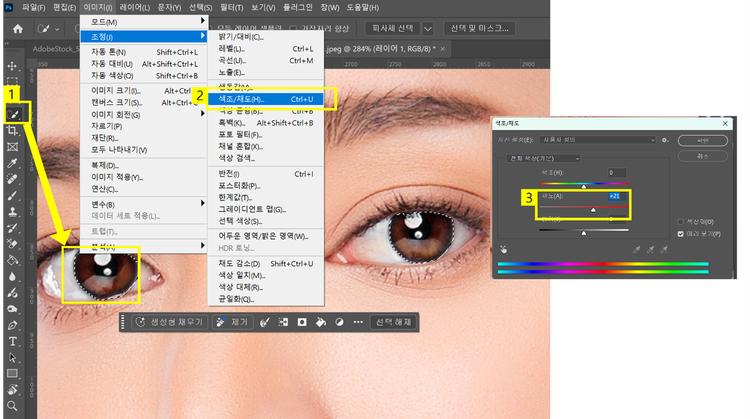Click the preset gear icon in Hue/Saturation dialog
The width and height of the screenshot is (750, 419).
tap(665, 140)
